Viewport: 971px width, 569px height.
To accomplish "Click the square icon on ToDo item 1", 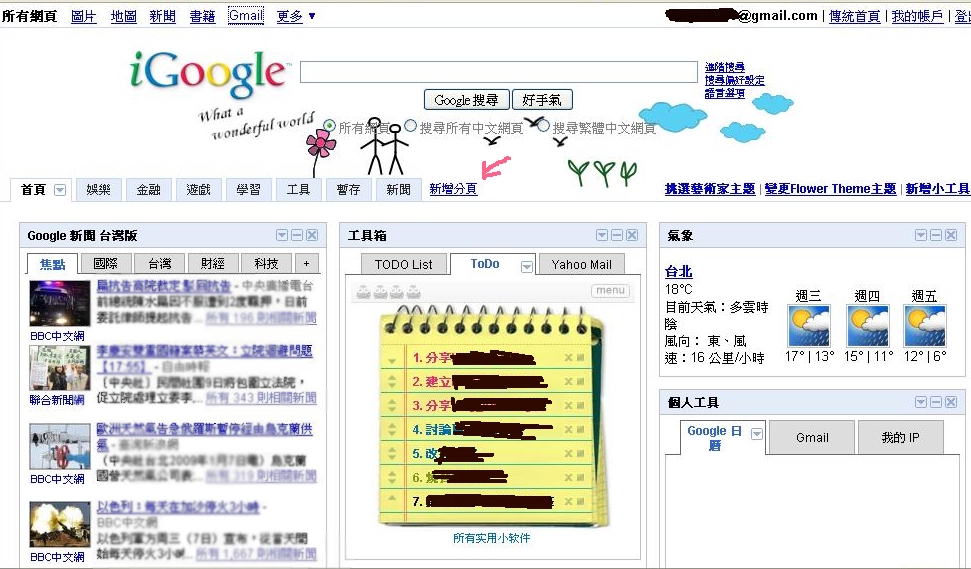I will pos(580,358).
